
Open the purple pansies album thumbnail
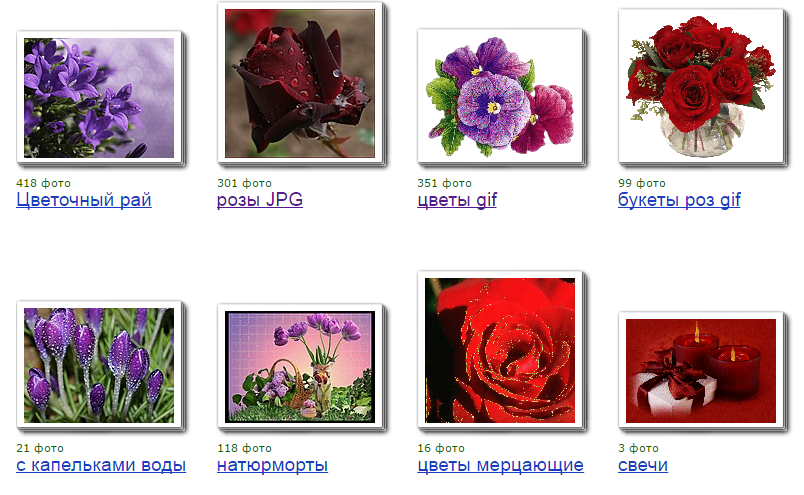pyautogui.click(x=500, y=96)
